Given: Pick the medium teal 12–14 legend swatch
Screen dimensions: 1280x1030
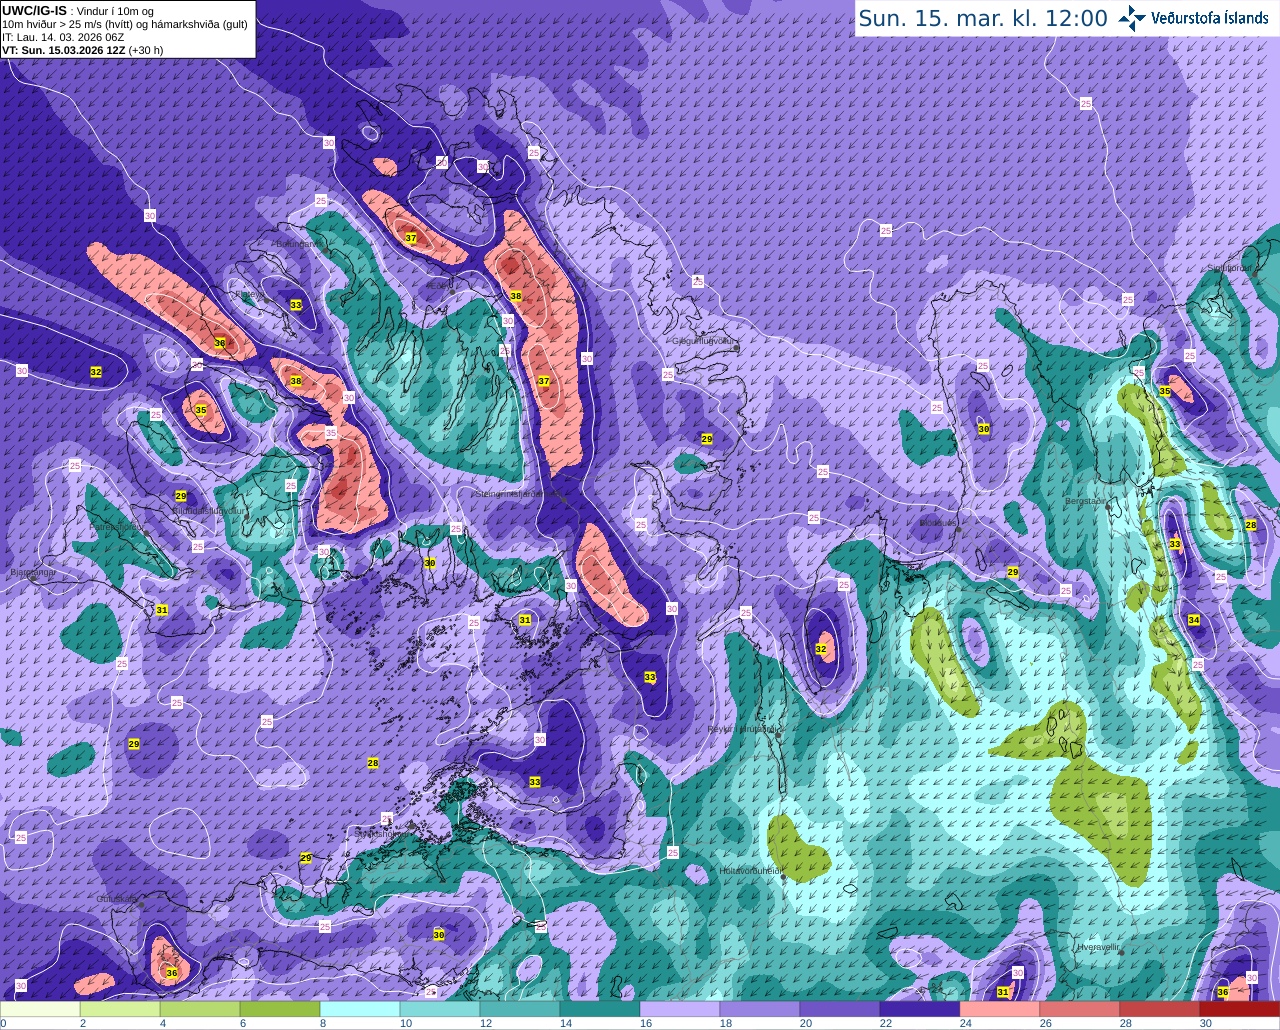Looking at the screenshot, I should 520,1010.
